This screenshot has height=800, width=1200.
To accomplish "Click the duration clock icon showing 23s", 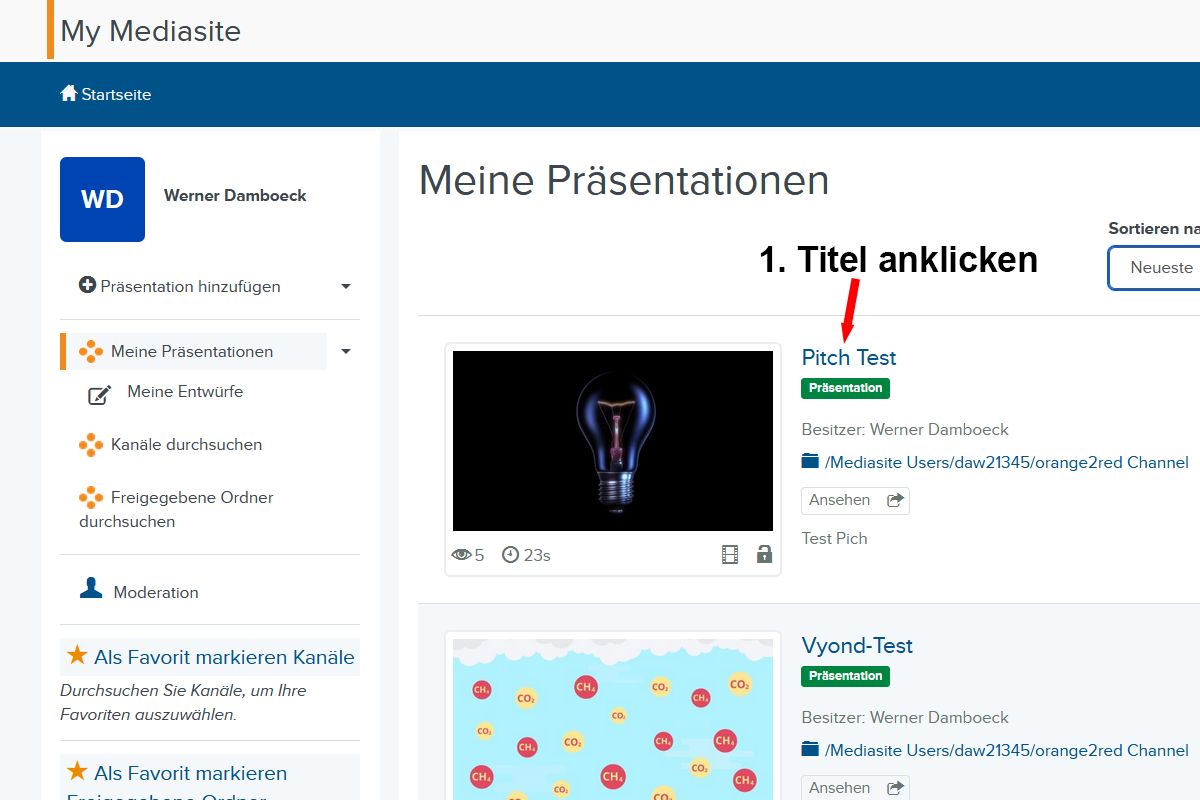I will click(x=509, y=553).
